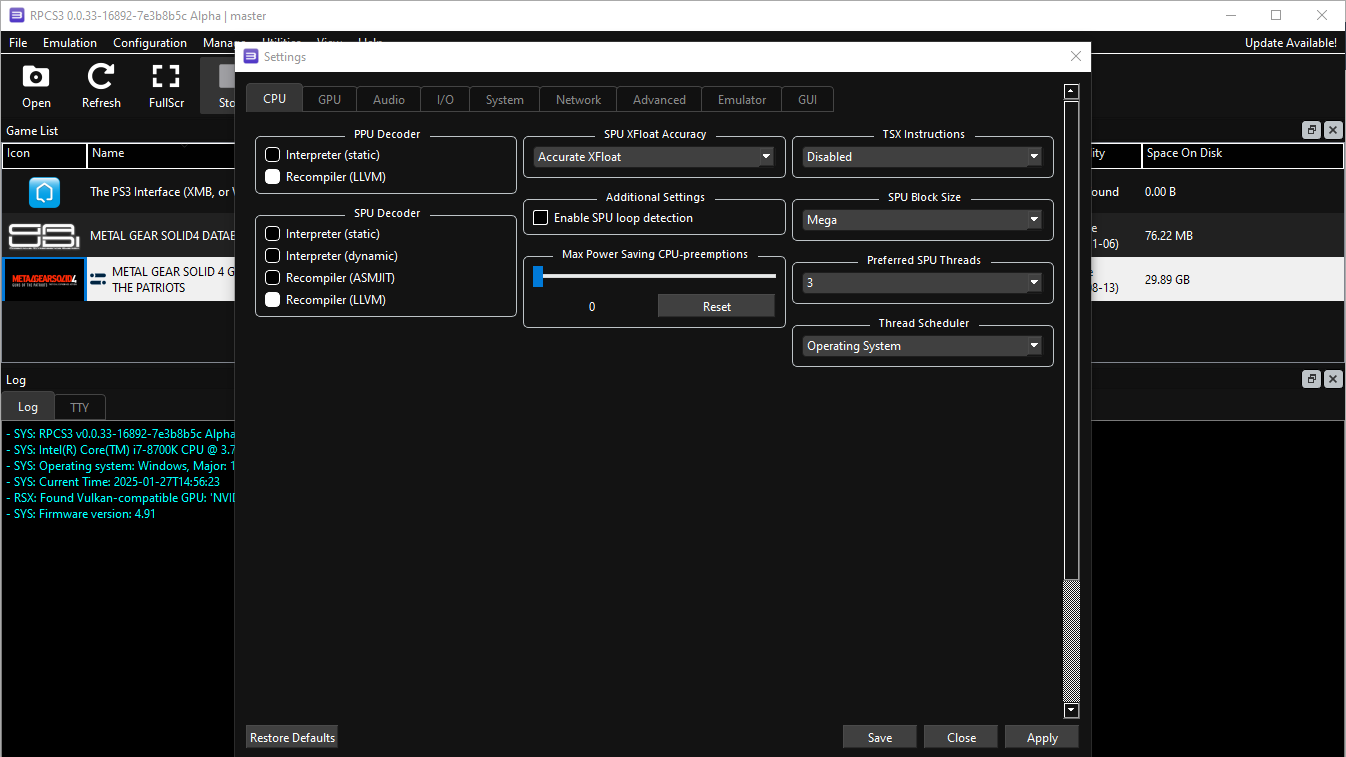The image size is (1346, 757).
Task: Switch to the Emulator settings tab
Action: pyautogui.click(x=742, y=100)
